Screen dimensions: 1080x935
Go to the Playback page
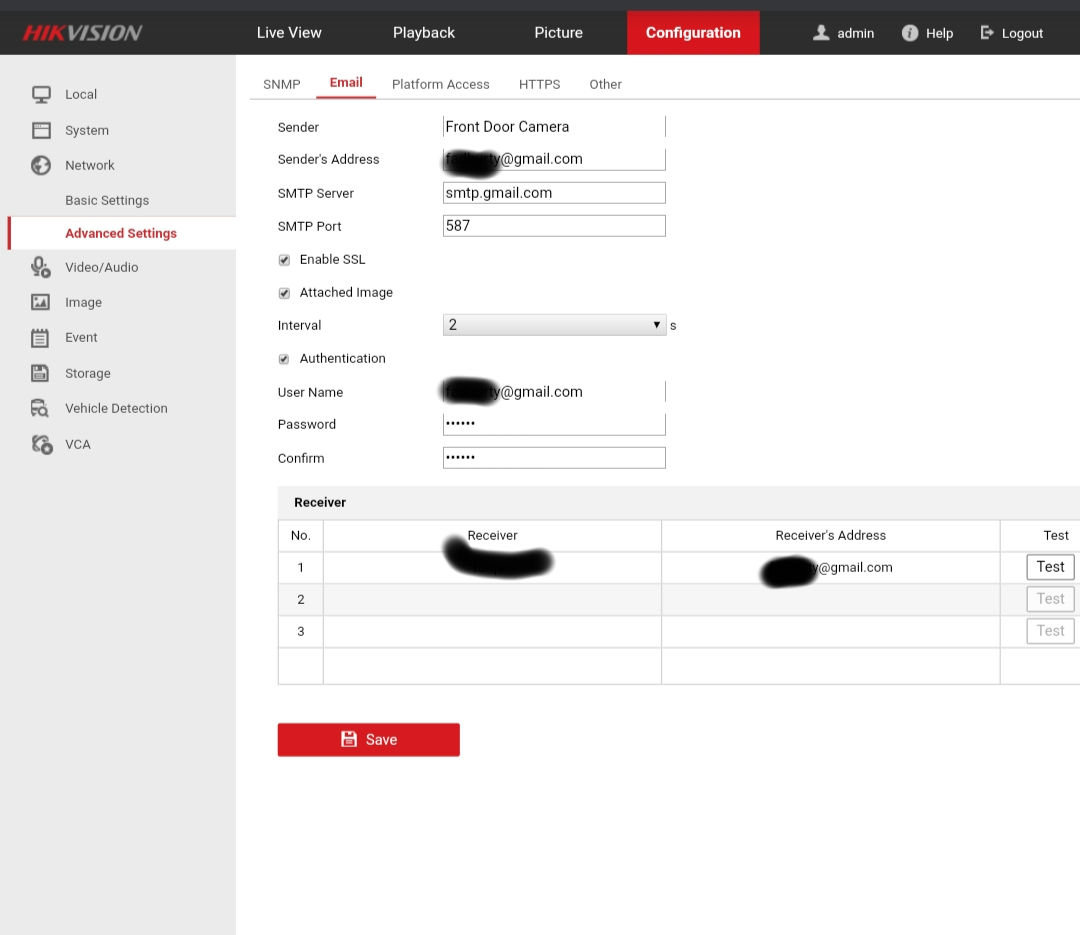click(x=423, y=33)
